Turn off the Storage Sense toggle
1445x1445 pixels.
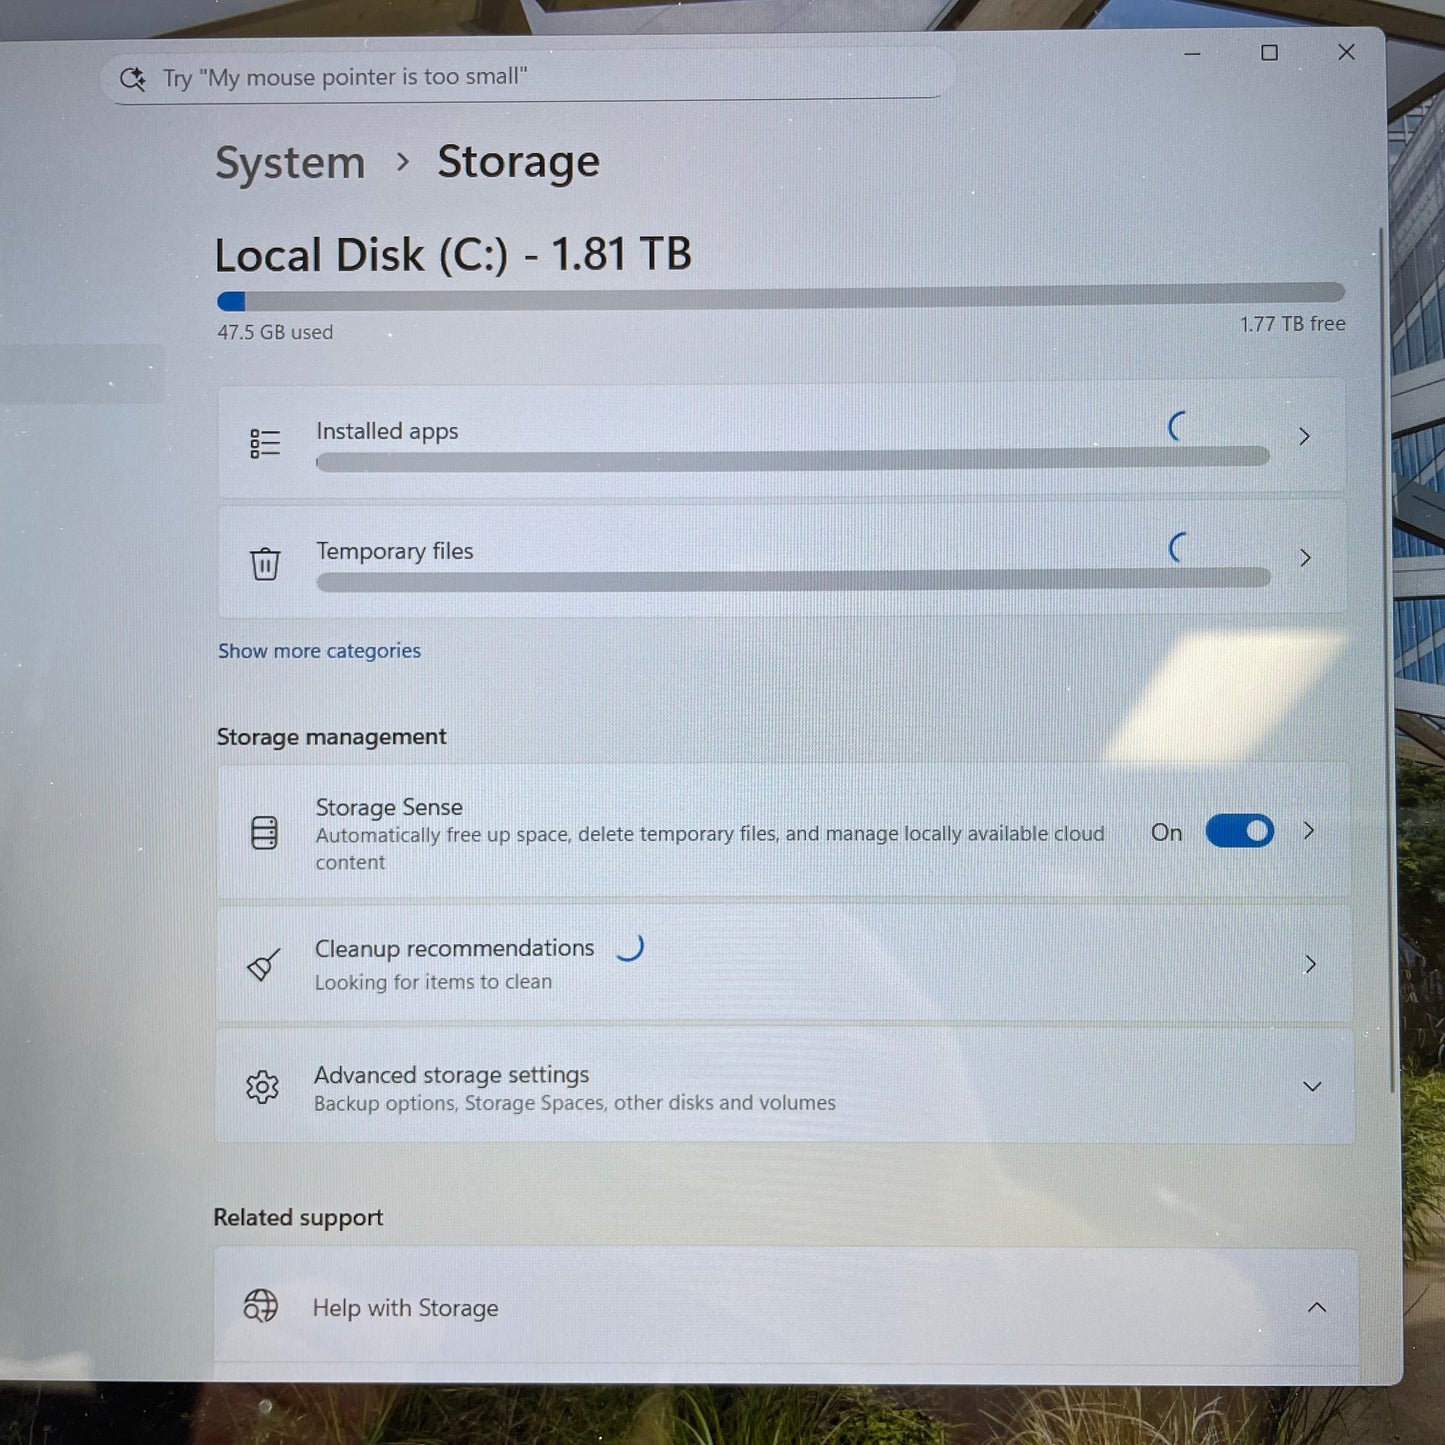(x=1239, y=831)
